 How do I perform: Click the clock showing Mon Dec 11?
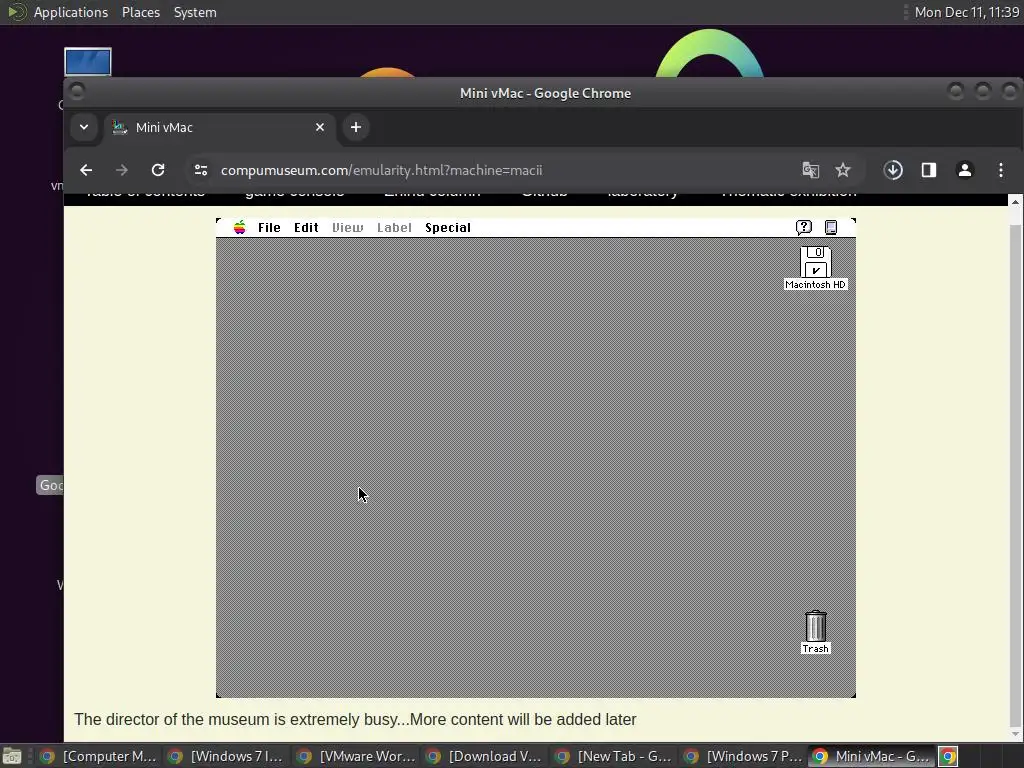click(967, 12)
